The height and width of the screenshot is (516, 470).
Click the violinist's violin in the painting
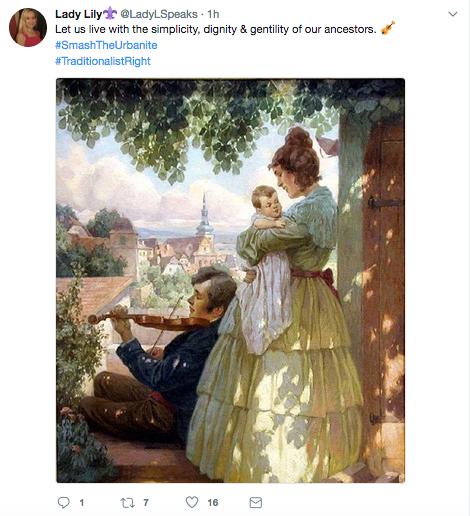[x=147, y=319]
